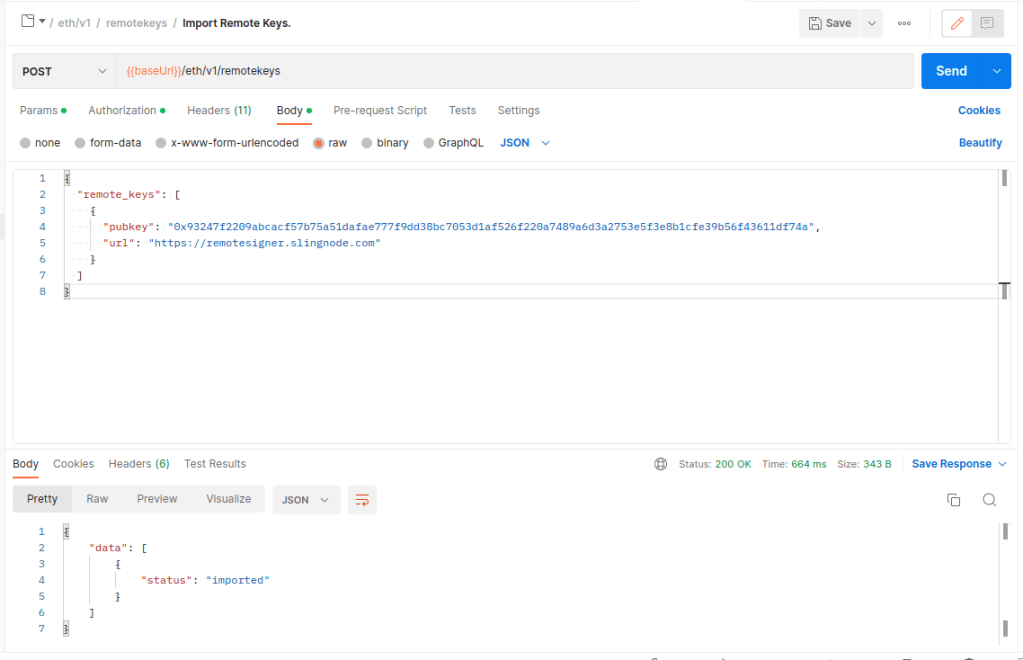The width and height of the screenshot is (1023, 660).
Task: Choose the form-data body option
Action: click(x=107, y=142)
